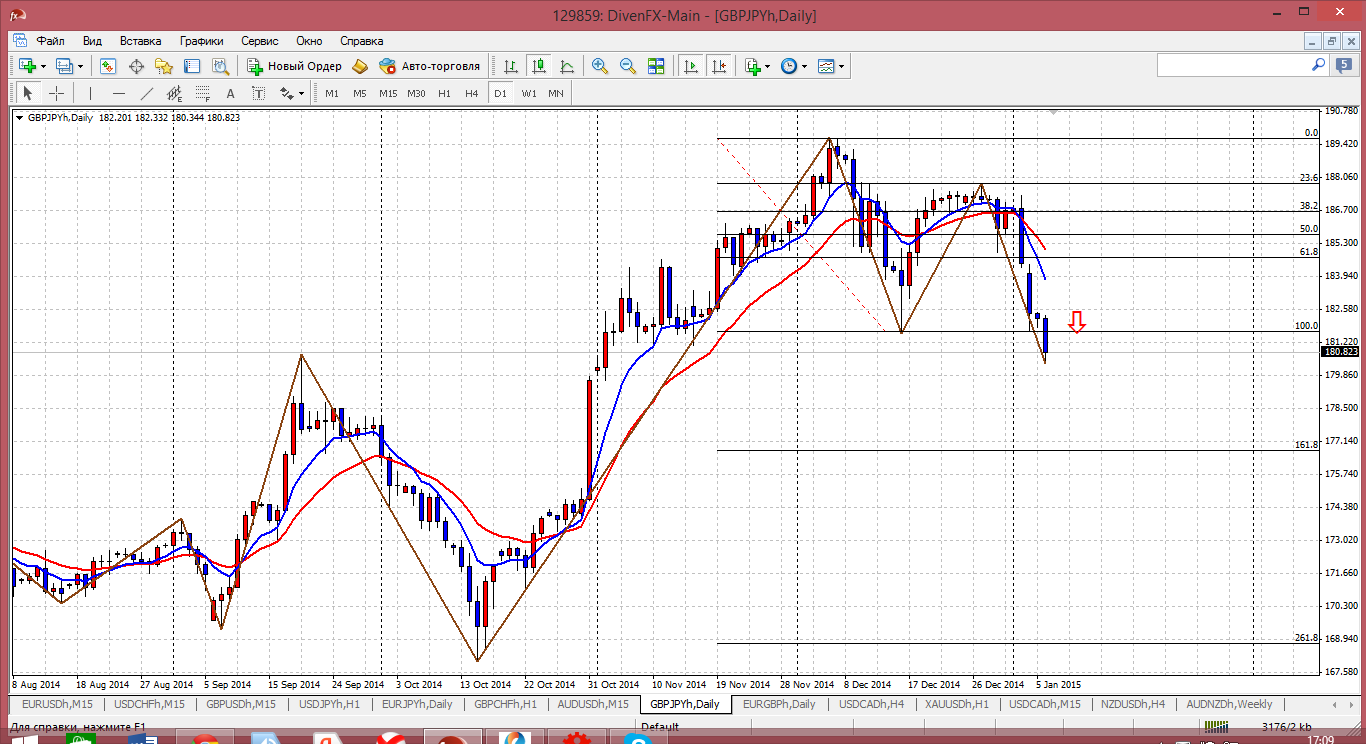The height and width of the screenshot is (744, 1369).
Task: Enable Авто-торговля button
Action: pos(430,66)
